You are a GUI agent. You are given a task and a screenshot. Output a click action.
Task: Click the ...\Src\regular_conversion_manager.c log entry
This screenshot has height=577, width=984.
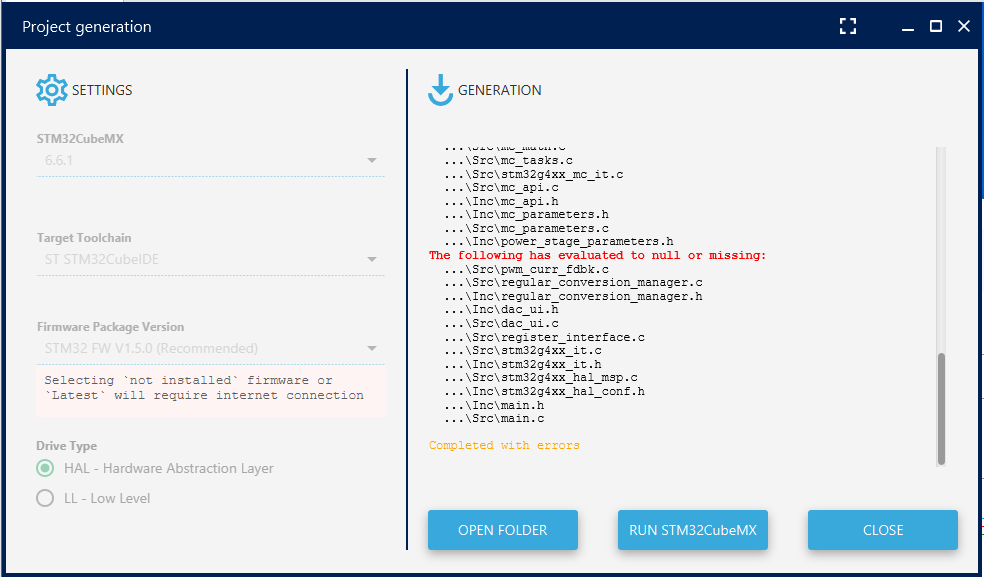click(573, 283)
